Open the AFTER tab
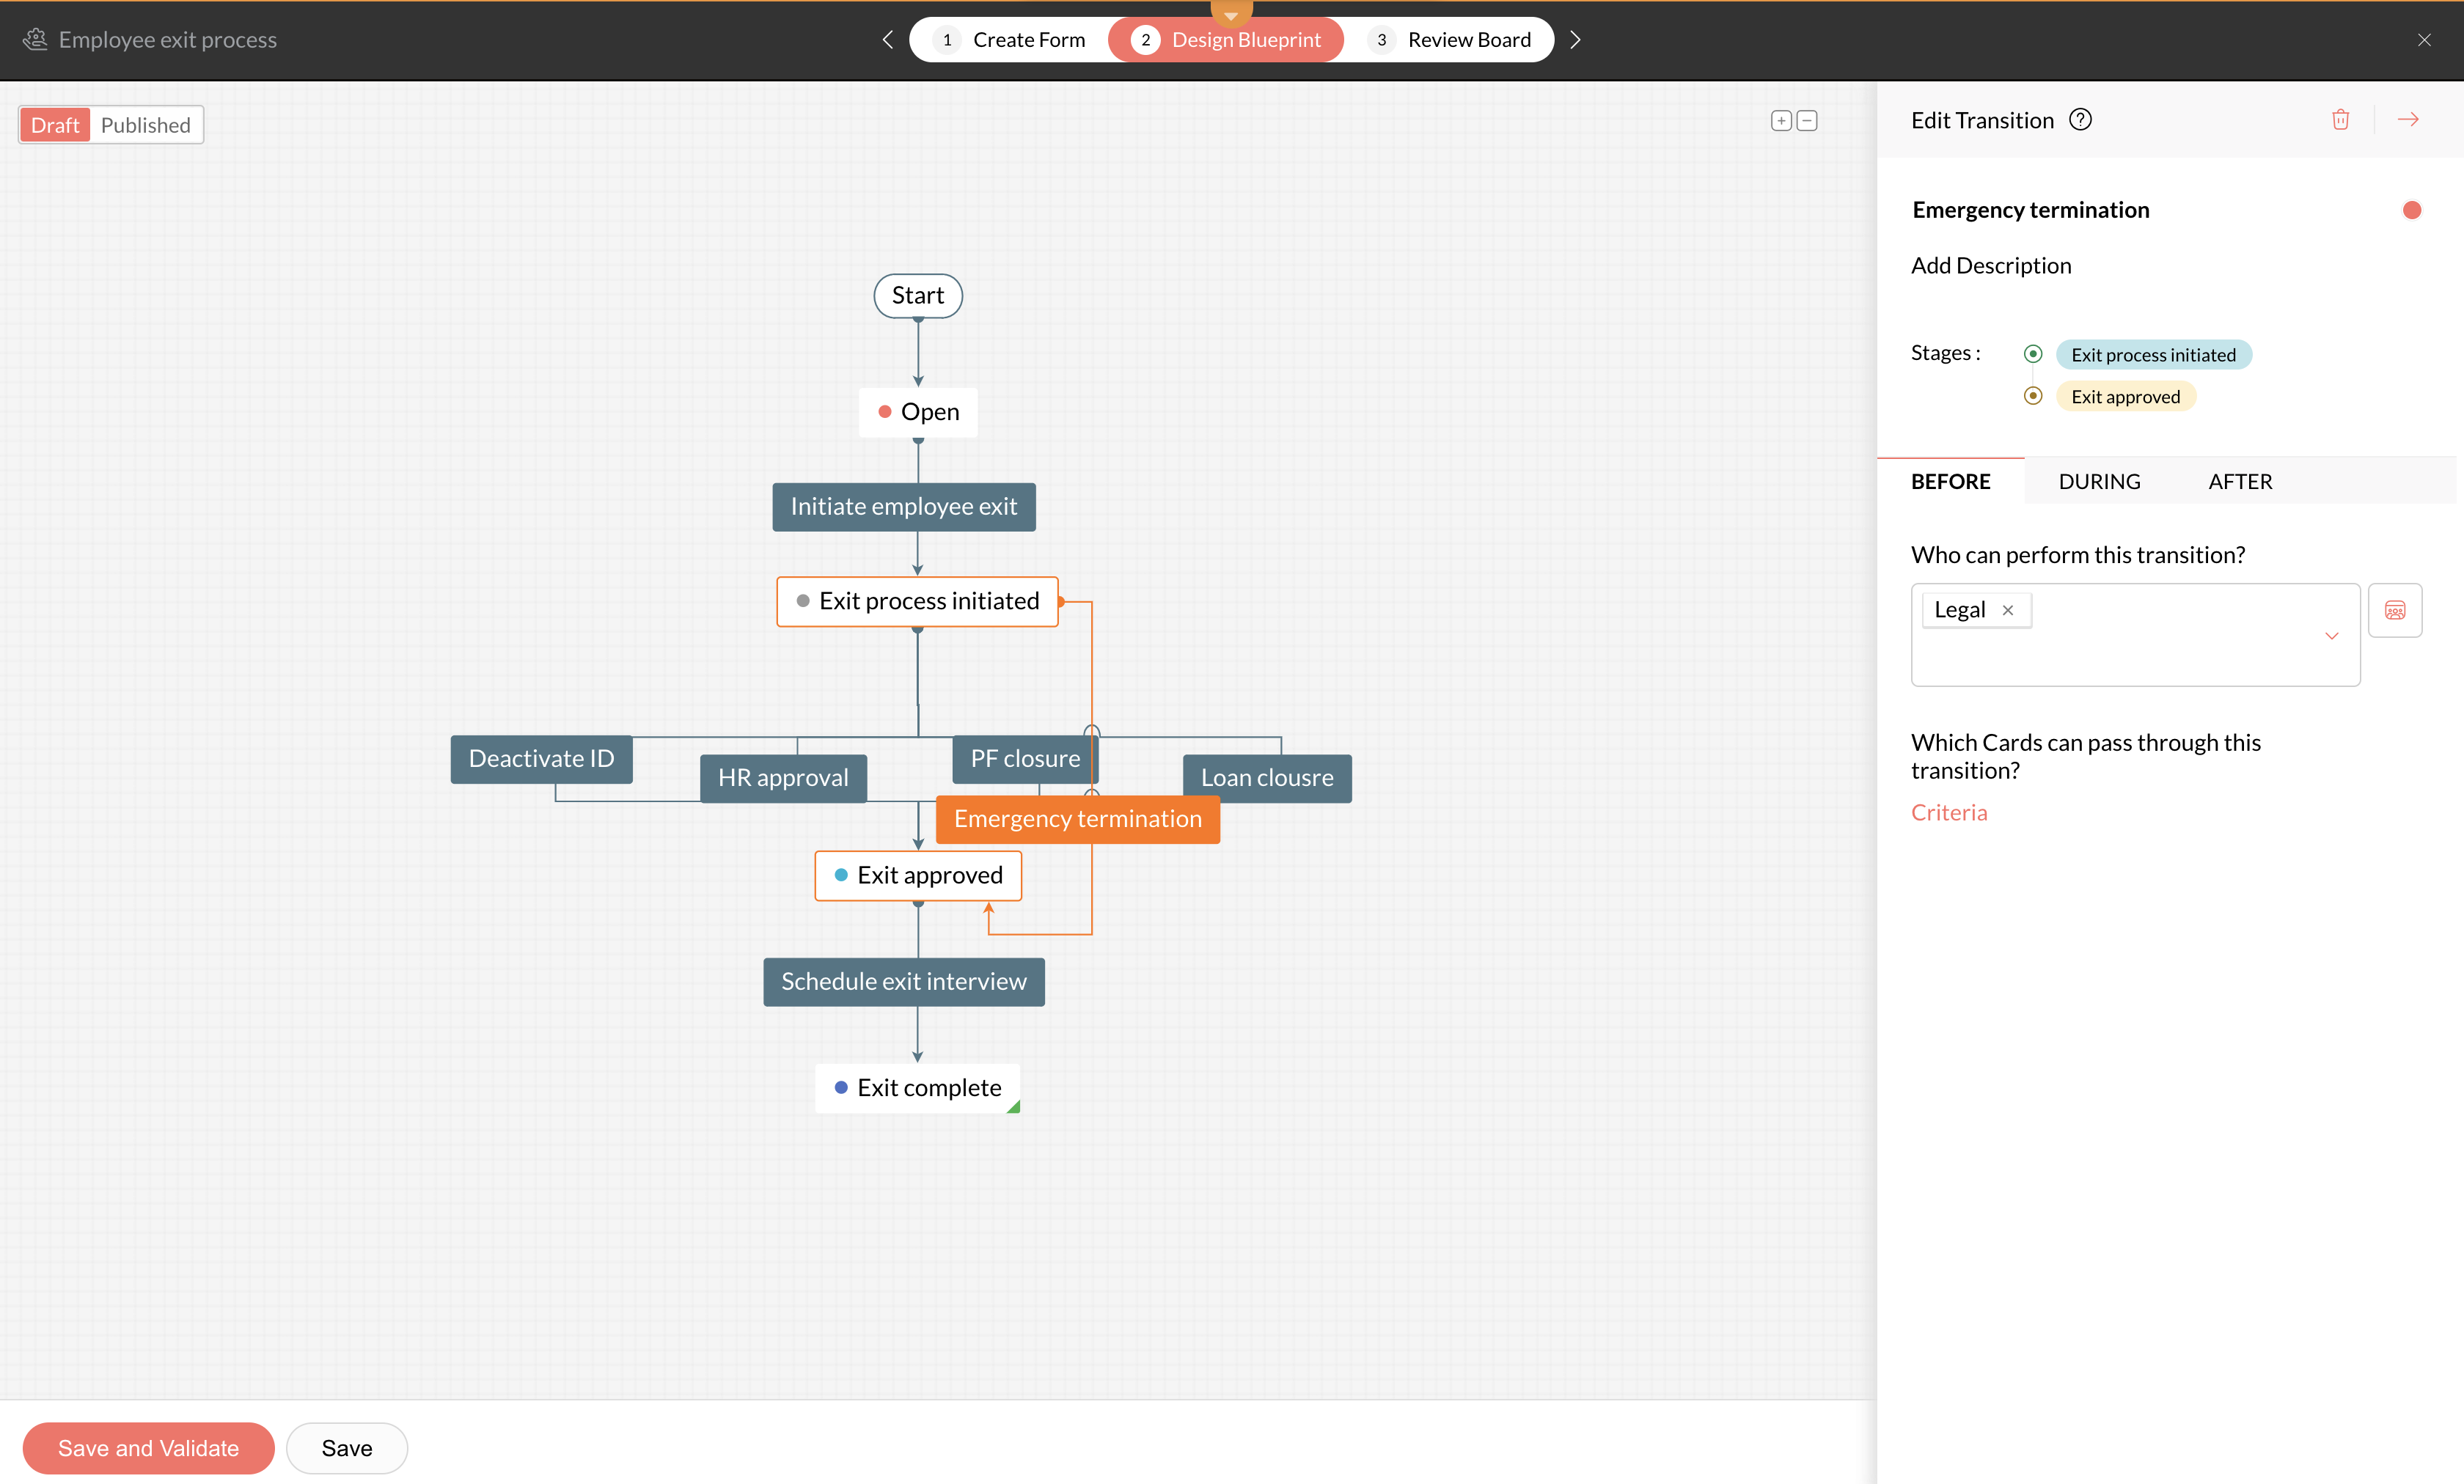 point(2240,482)
